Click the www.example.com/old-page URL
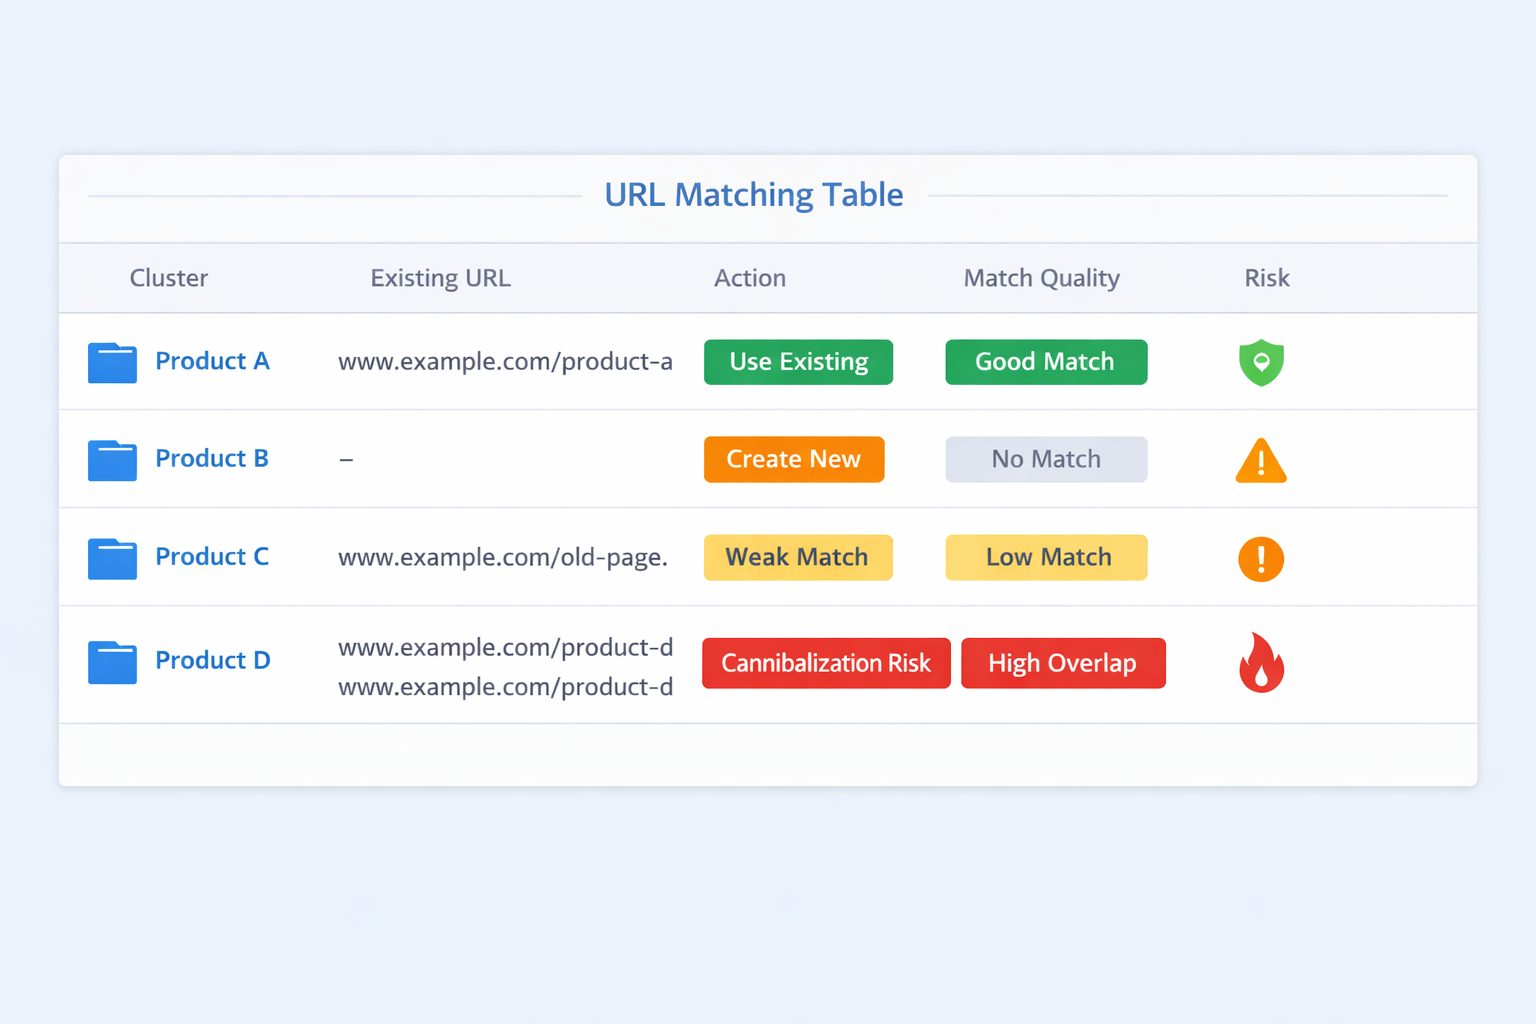Viewport: 1536px width, 1024px height. point(502,557)
